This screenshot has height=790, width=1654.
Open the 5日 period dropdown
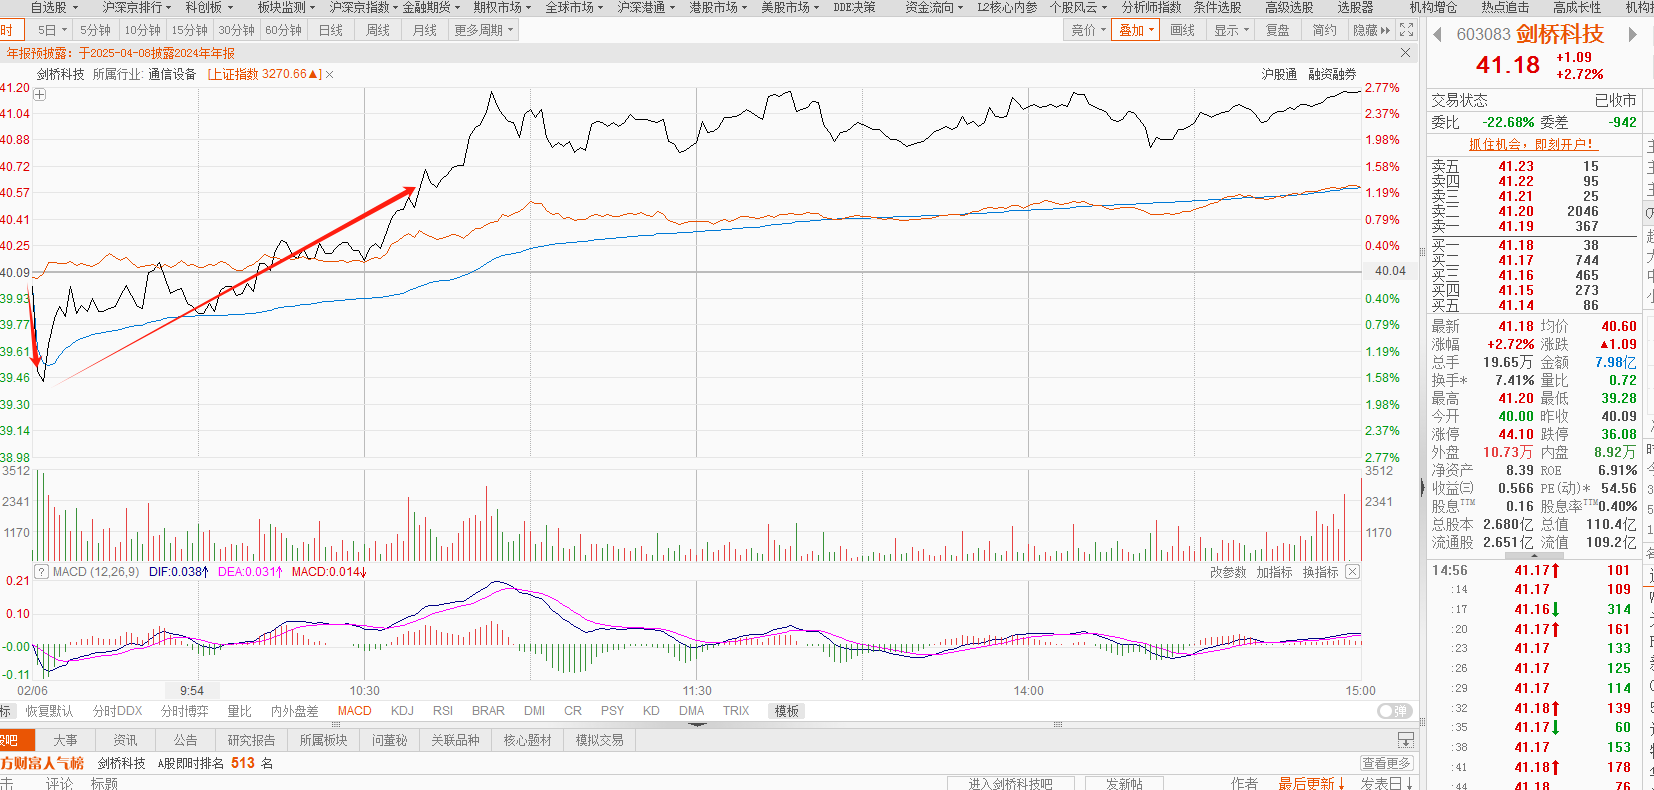[x=51, y=30]
